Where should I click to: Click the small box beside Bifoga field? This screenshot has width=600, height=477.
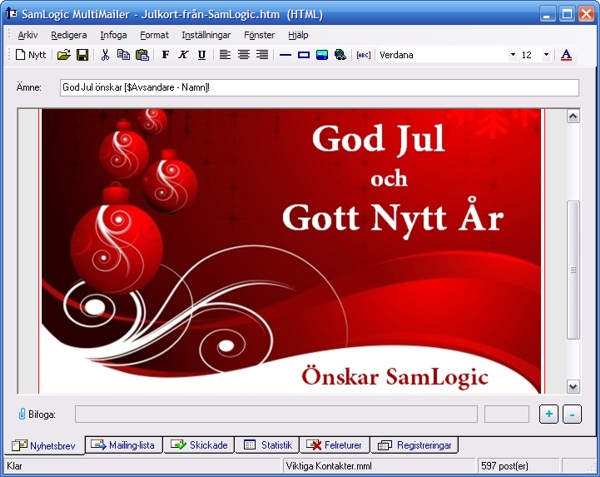point(507,414)
